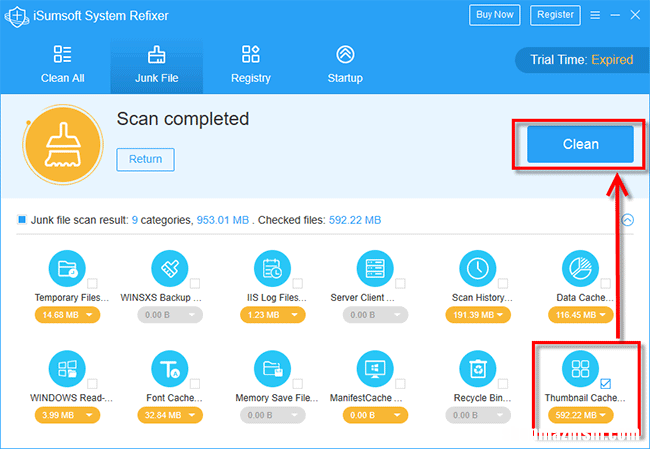Viewport: 650px width, 449px height.
Task: Click the Register button
Action: pos(555,15)
